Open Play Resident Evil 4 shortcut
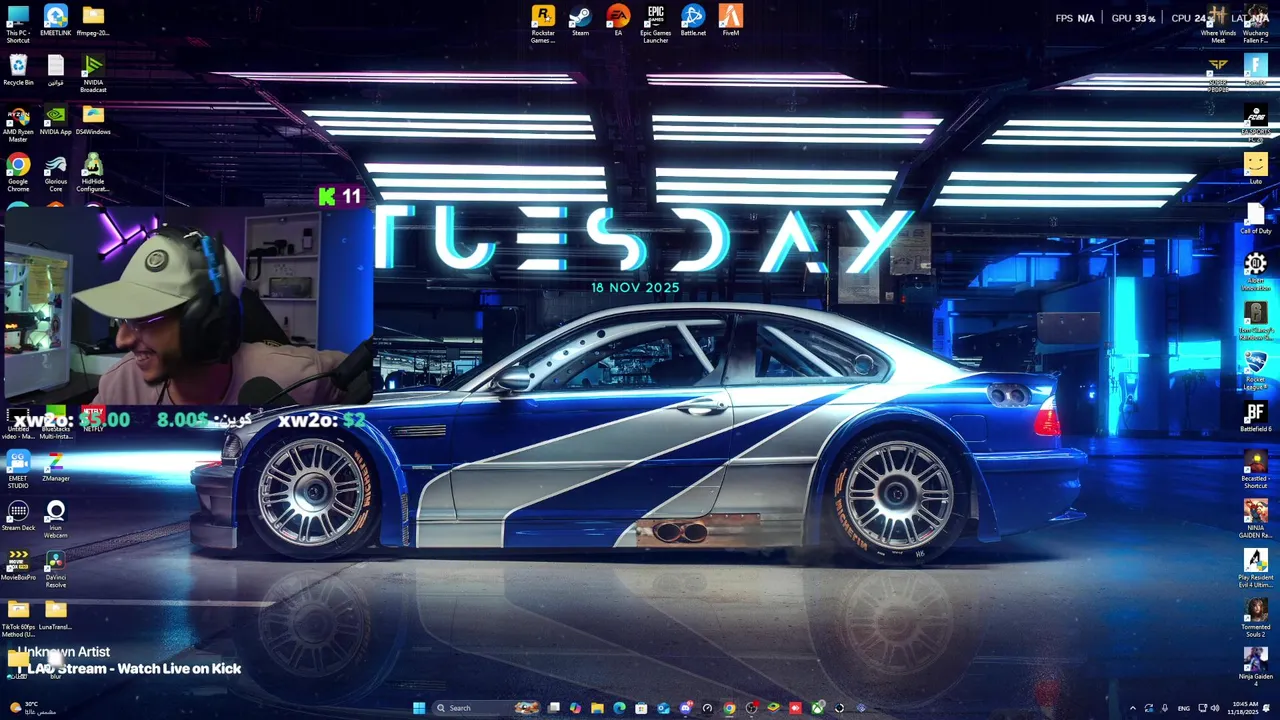This screenshot has width=1280, height=720. (1255, 568)
